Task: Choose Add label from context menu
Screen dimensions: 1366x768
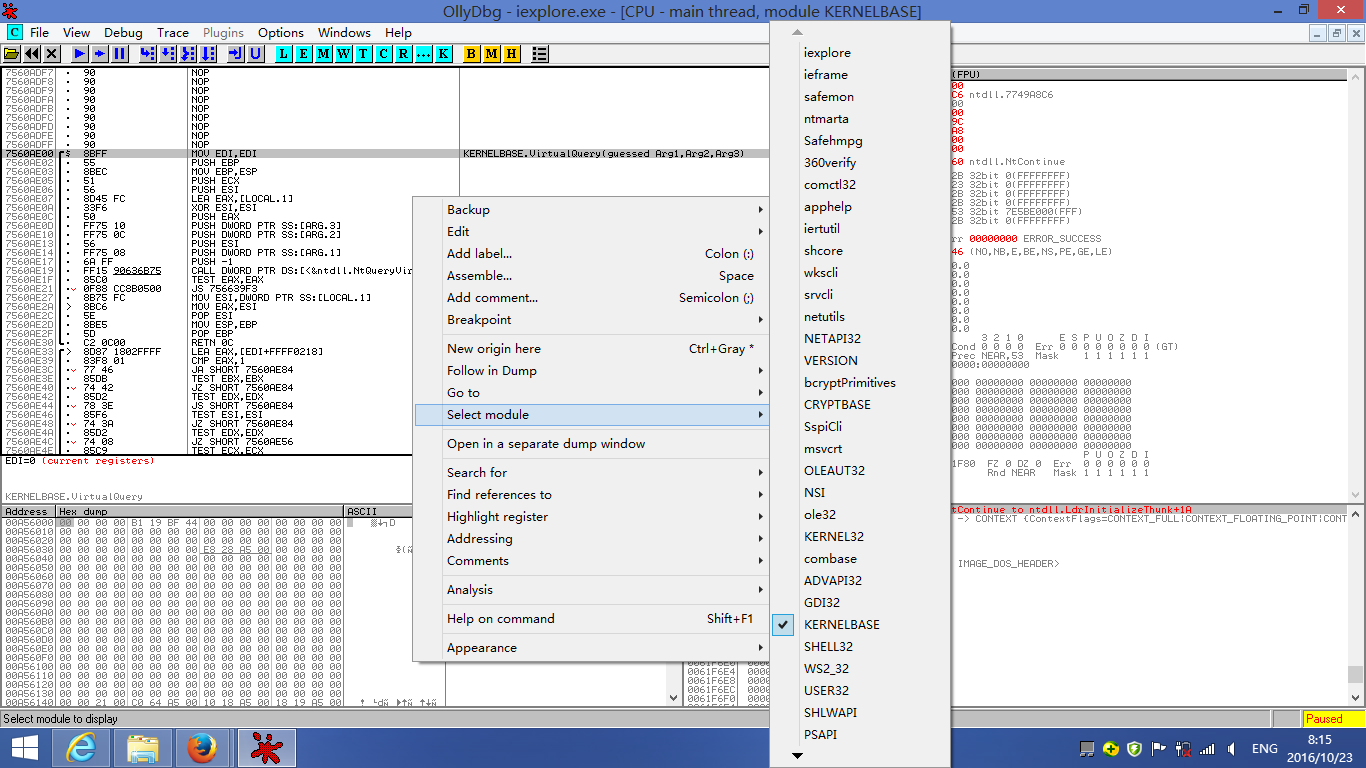Action: click(592, 254)
